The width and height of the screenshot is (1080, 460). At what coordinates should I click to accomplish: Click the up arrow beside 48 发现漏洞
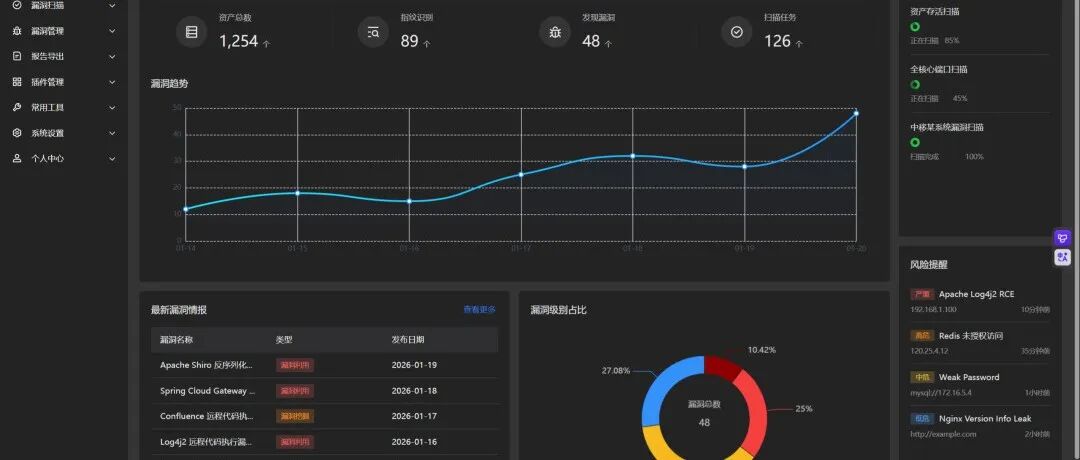pyautogui.click(x=608, y=43)
